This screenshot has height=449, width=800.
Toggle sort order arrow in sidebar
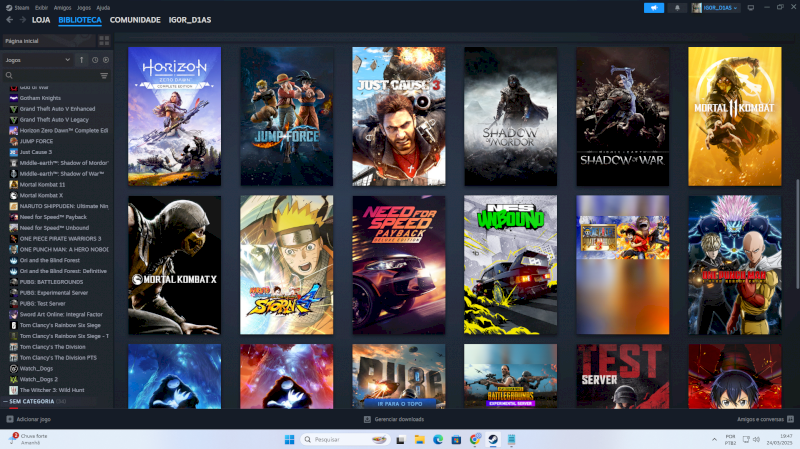(82, 60)
